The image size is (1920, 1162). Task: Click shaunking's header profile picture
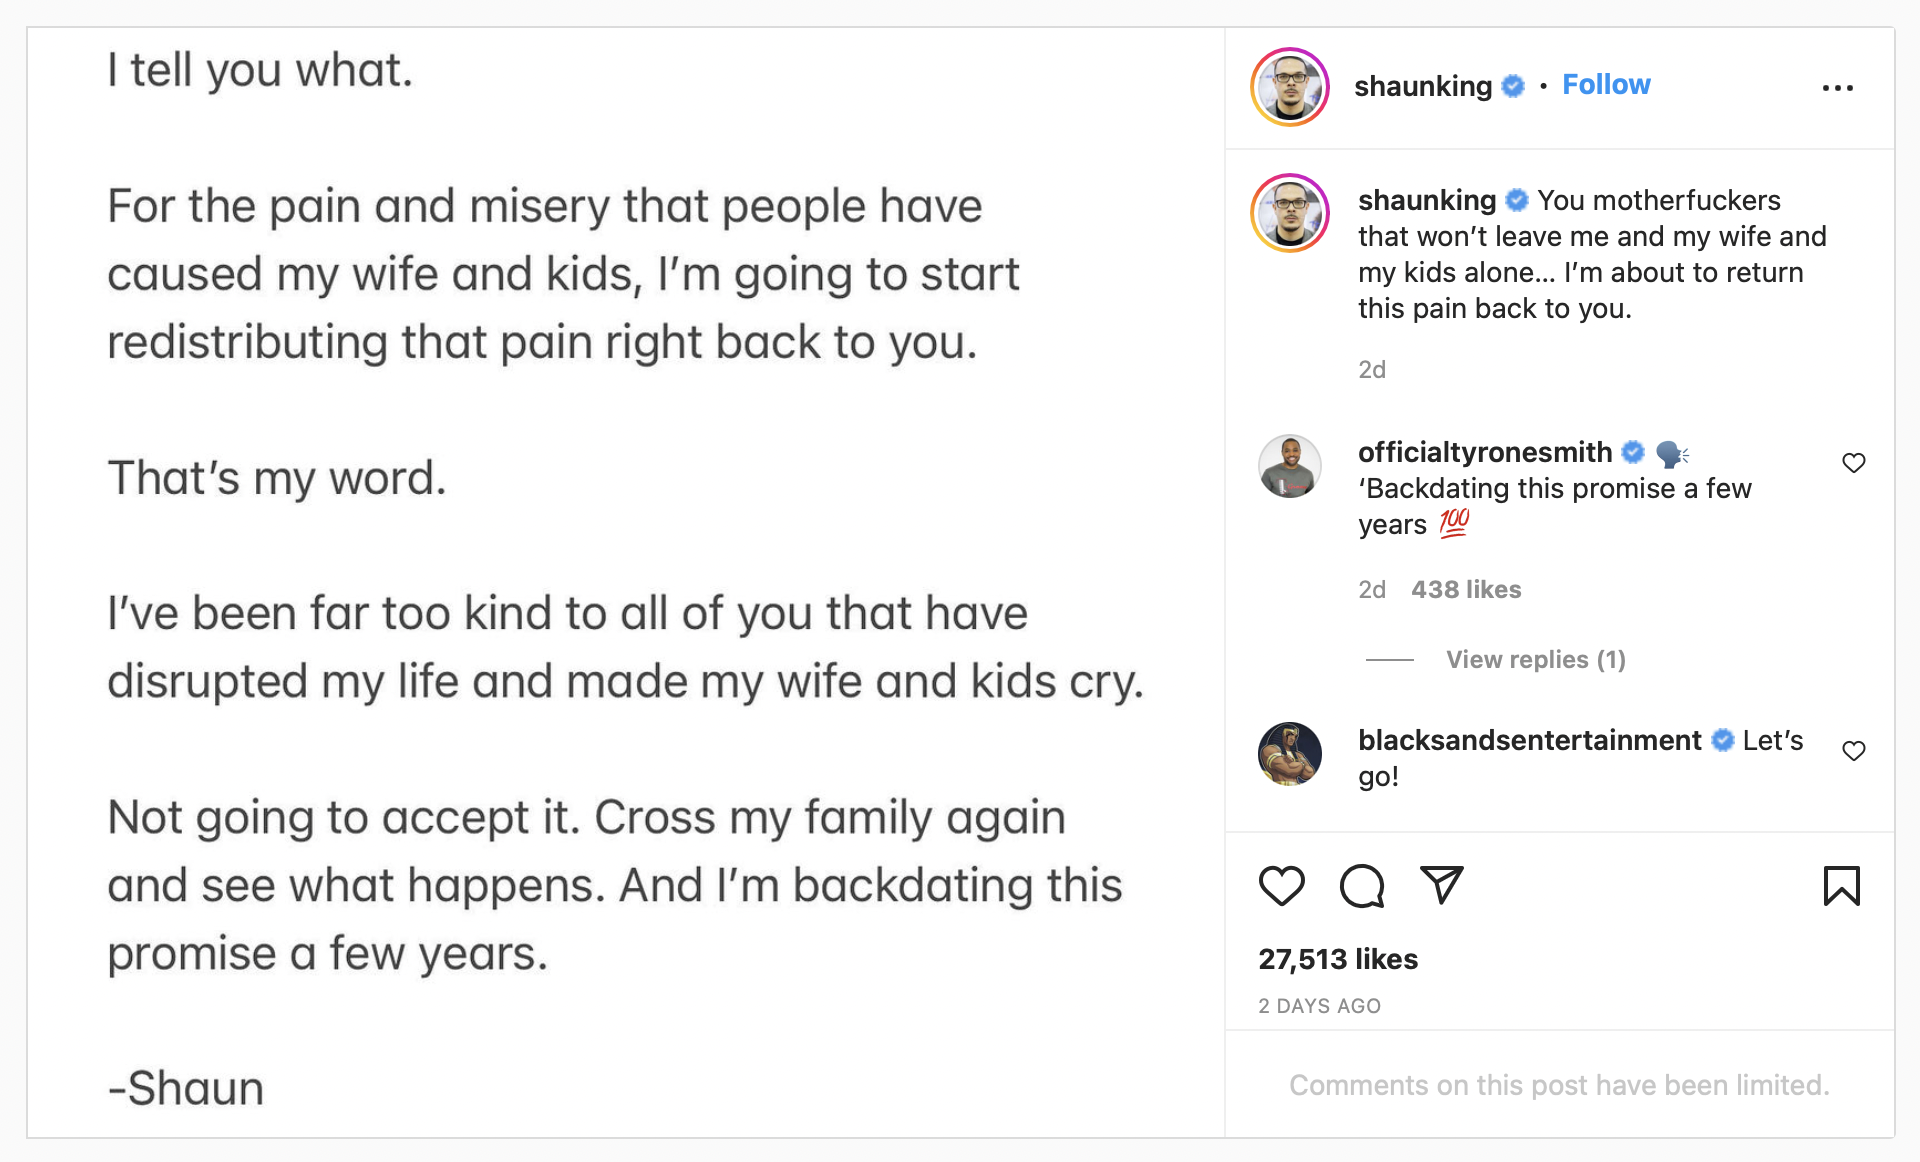click(1290, 87)
